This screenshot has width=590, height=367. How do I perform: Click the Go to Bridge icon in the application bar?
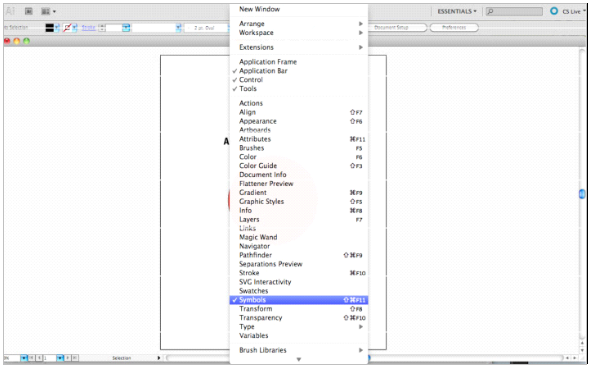tap(29, 11)
